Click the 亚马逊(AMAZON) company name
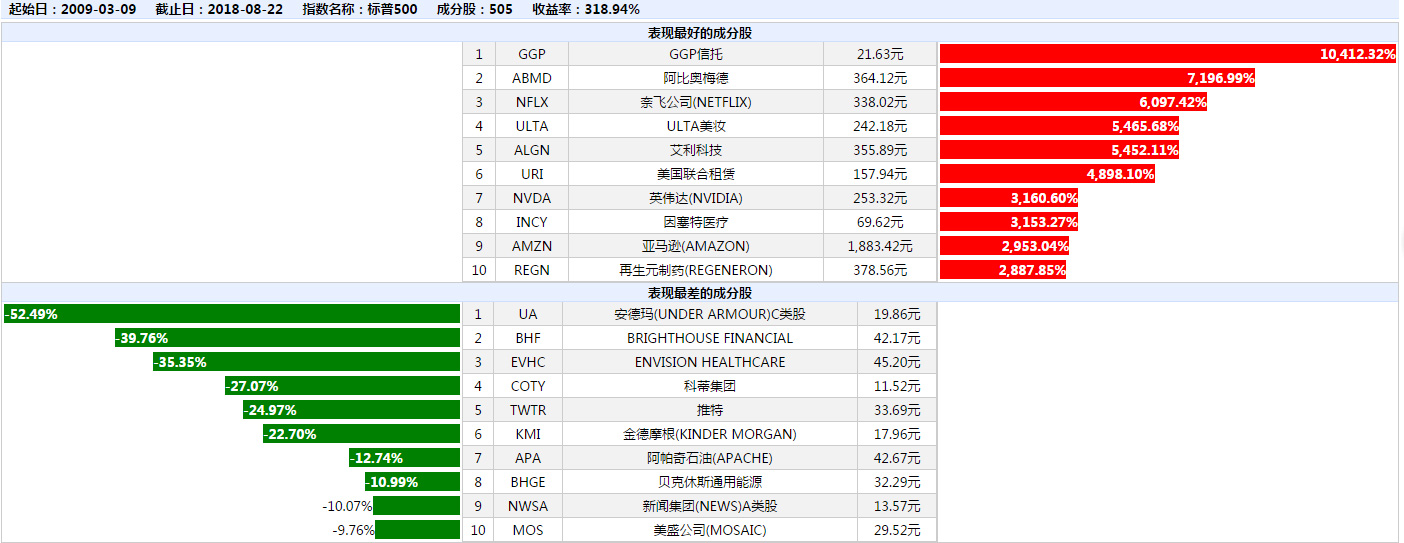Image resolution: width=1404 pixels, height=543 pixels. (x=695, y=246)
